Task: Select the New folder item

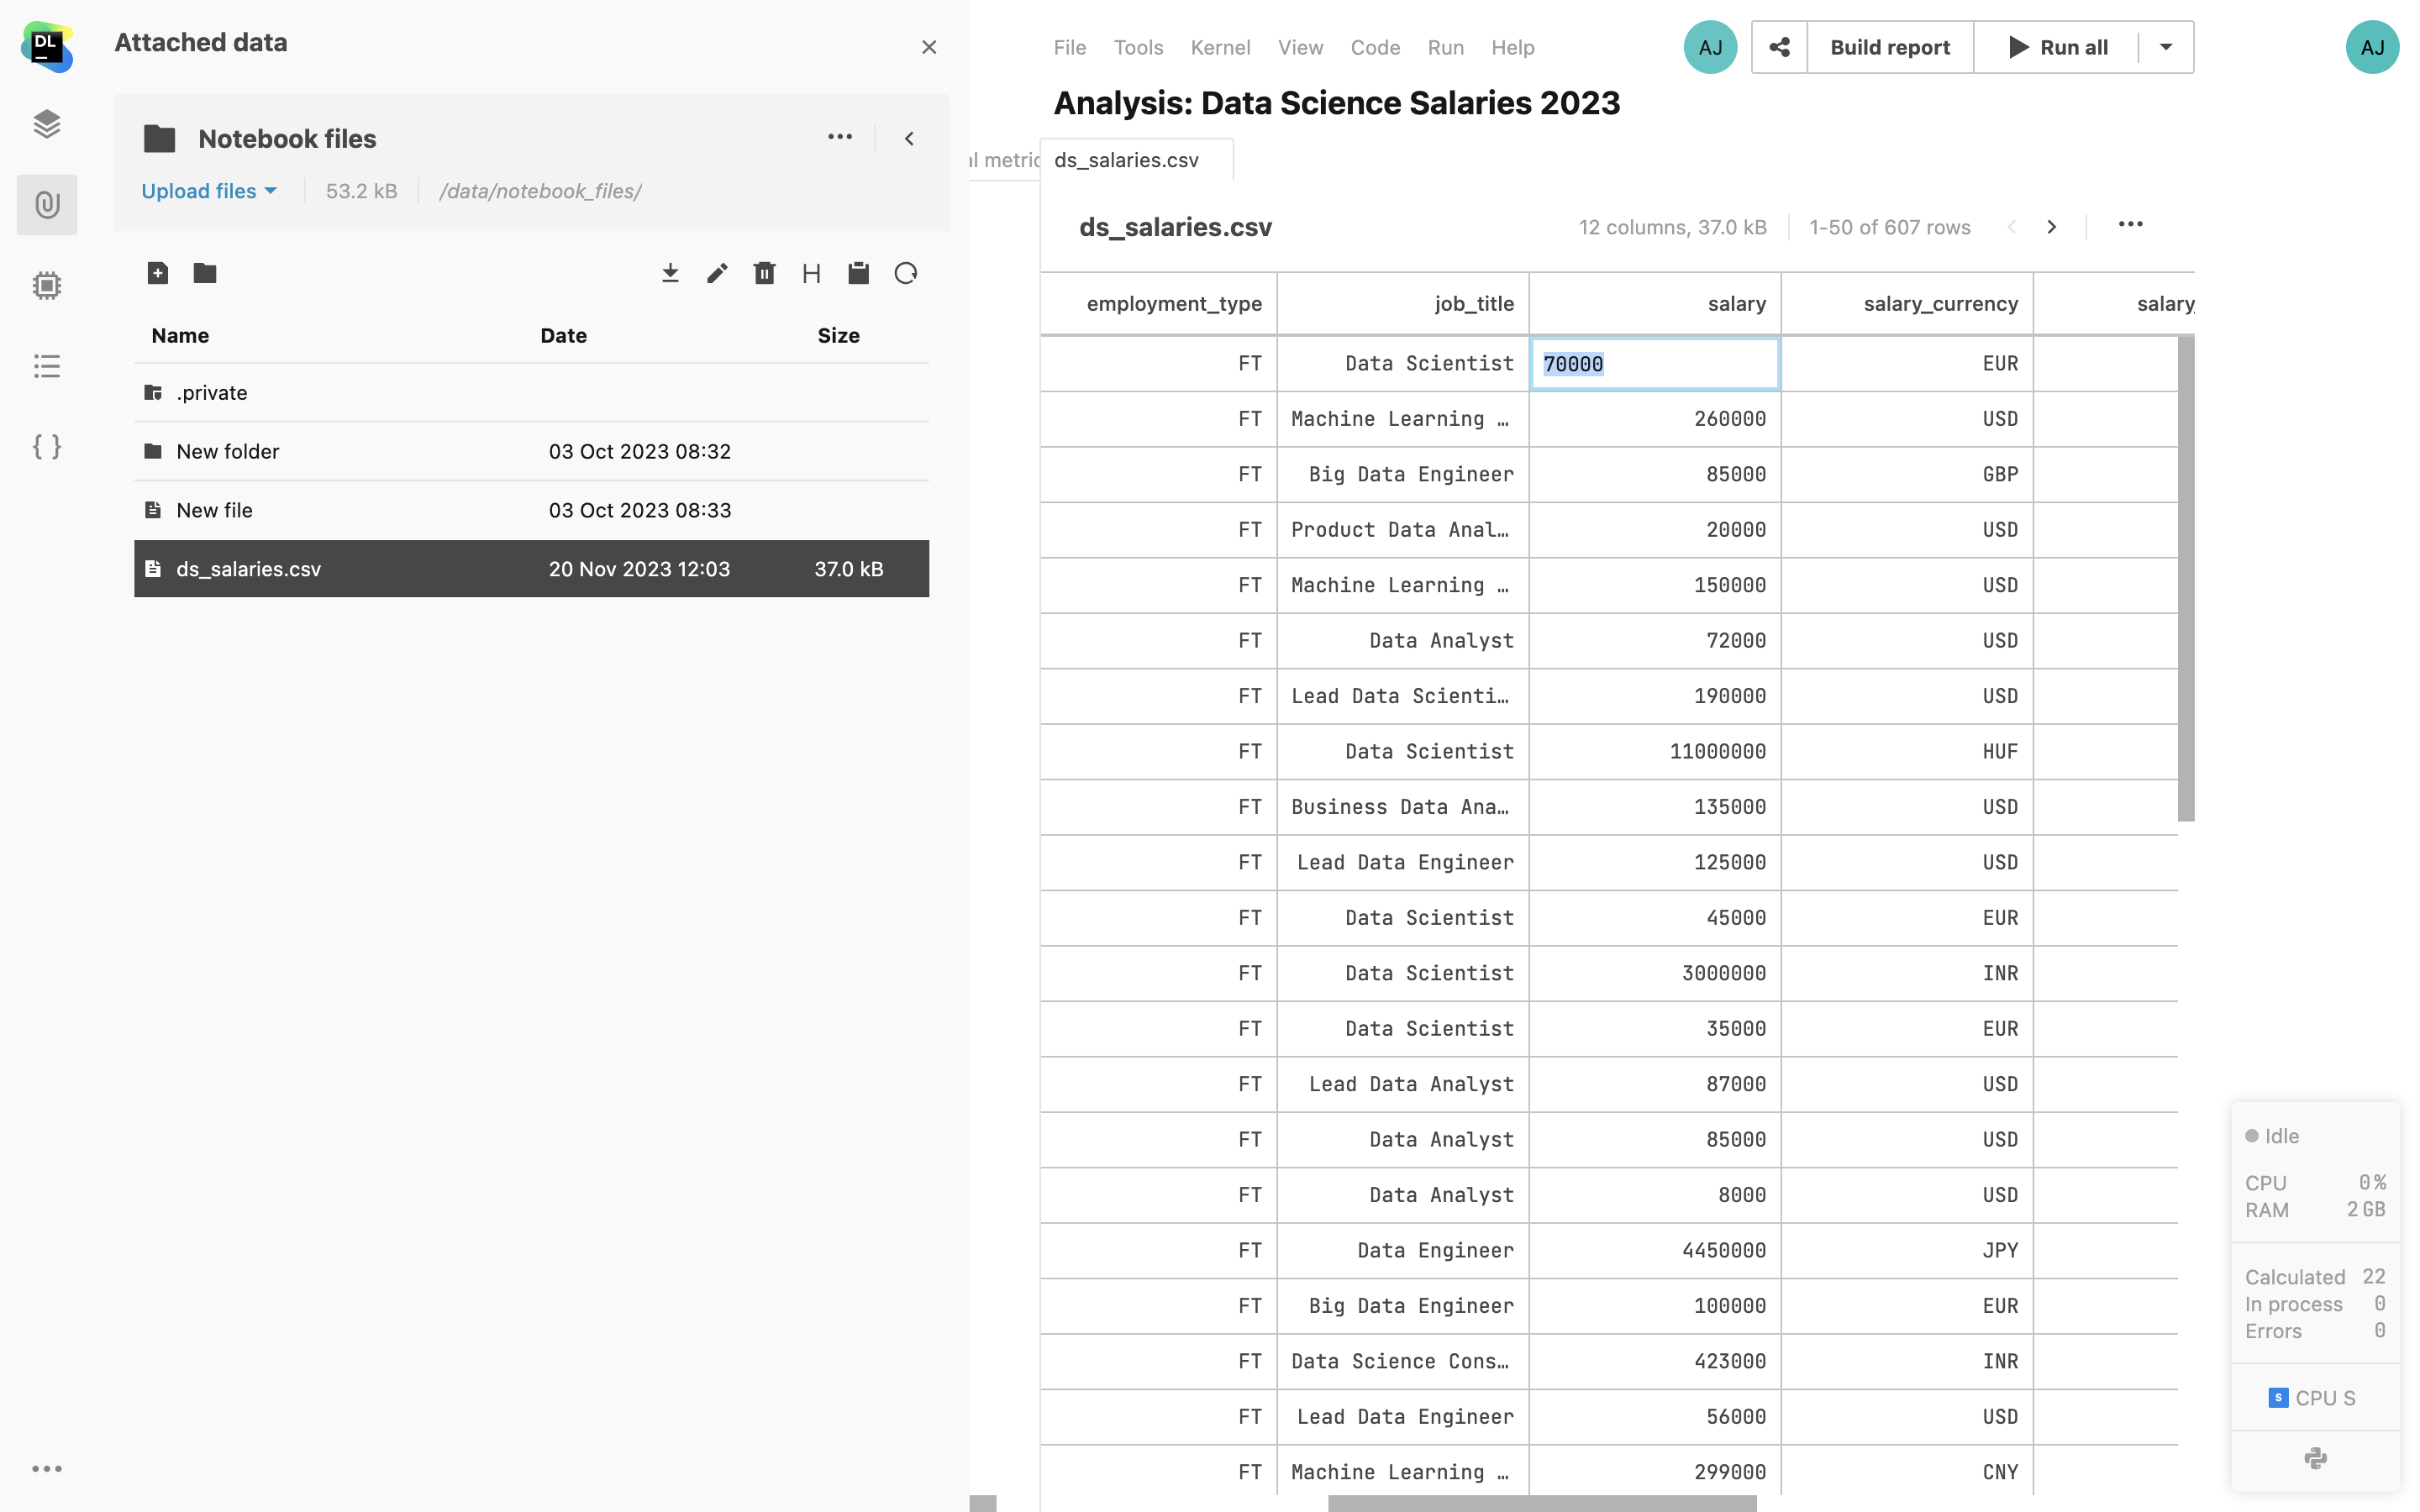Action: pos(228,451)
